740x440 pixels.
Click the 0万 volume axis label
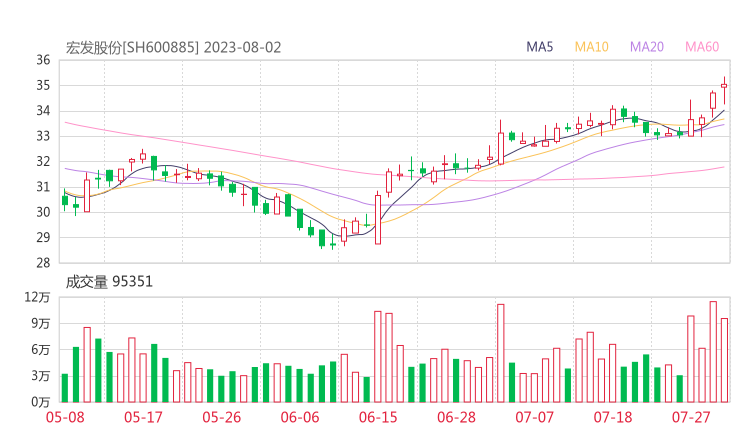(41, 402)
